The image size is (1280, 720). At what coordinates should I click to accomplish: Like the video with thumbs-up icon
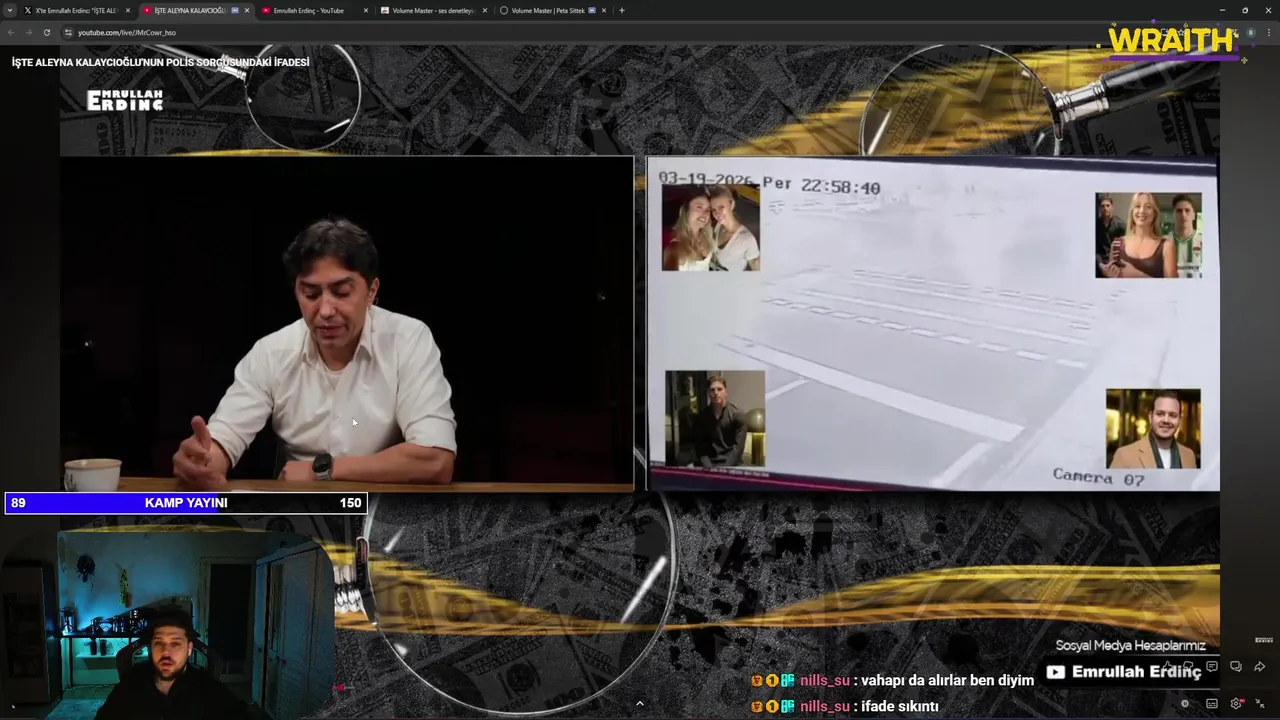[1167, 667]
